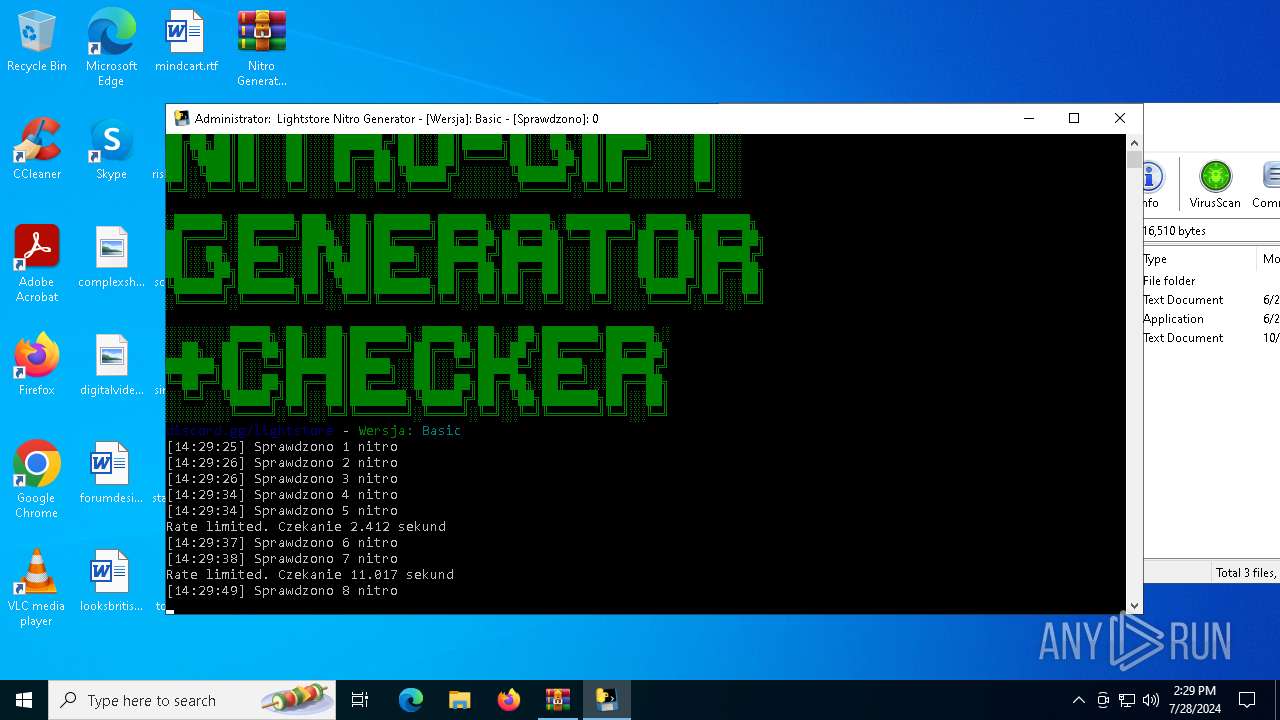
Task: Click the console window title bar text
Action: (397, 118)
